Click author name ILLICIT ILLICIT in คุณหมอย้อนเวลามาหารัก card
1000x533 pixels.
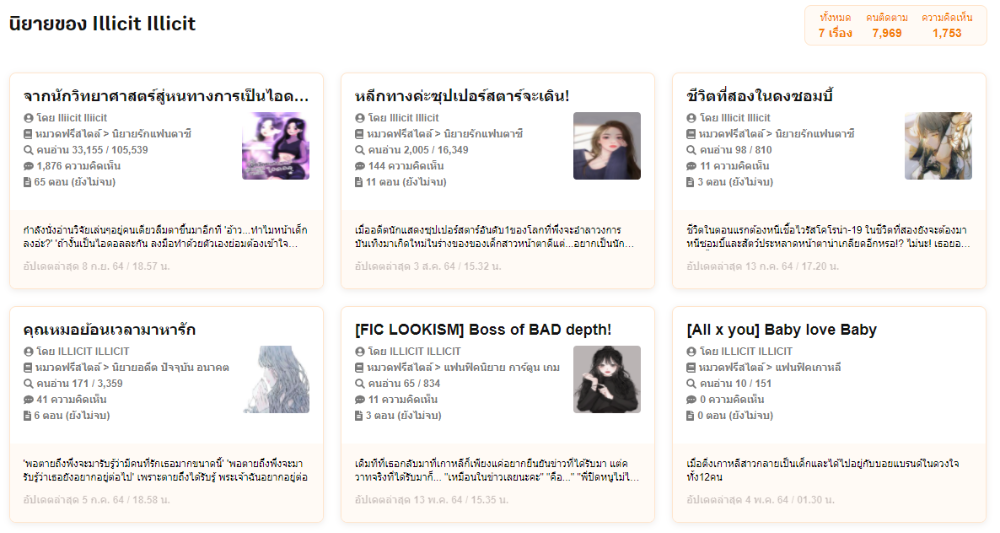pos(94,351)
